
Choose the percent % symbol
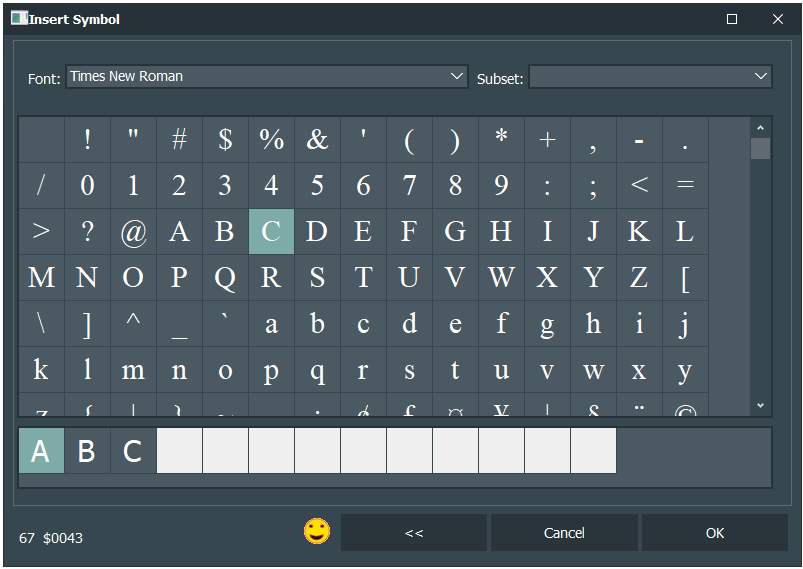[271, 139]
